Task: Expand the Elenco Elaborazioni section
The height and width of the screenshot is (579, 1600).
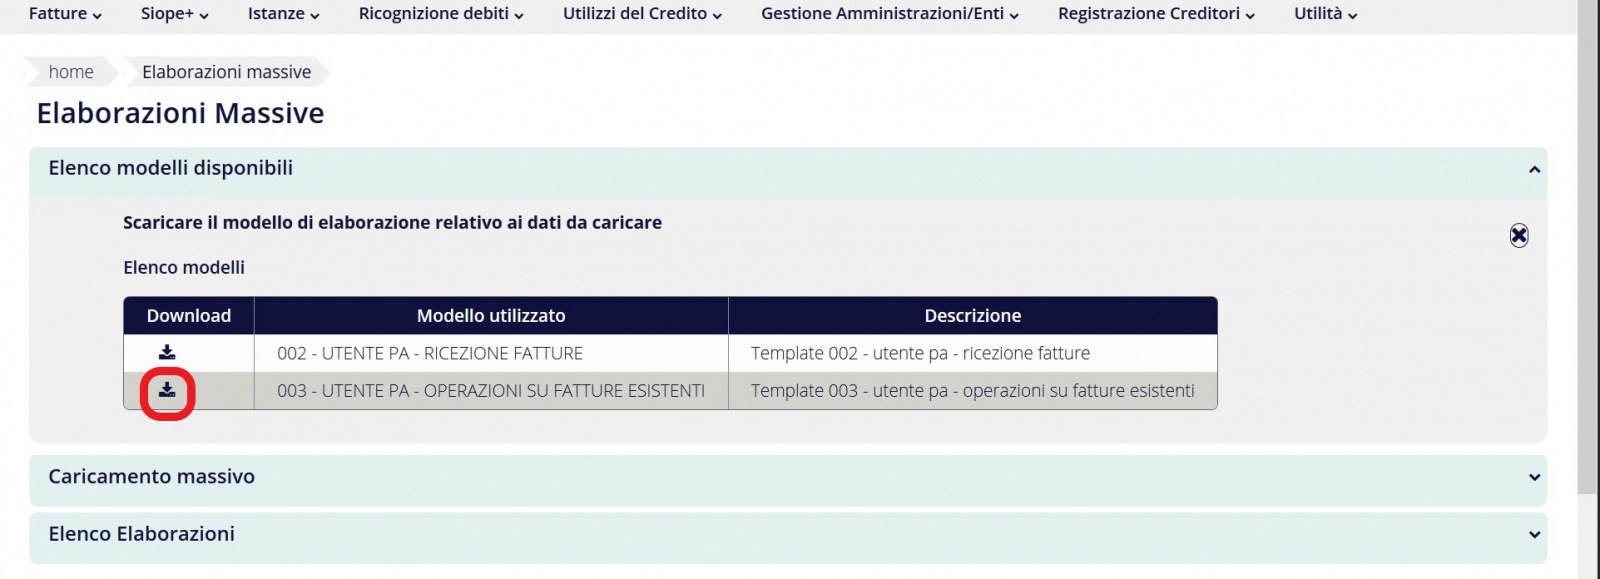Action: click(x=1534, y=534)
